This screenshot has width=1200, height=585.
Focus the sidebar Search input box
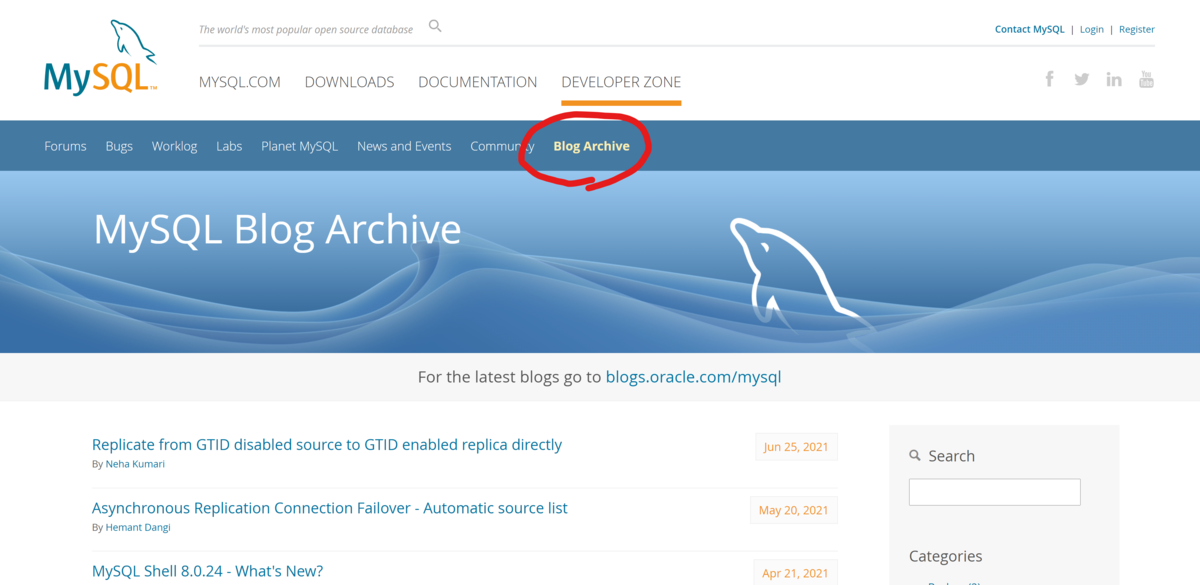point(995,492)
